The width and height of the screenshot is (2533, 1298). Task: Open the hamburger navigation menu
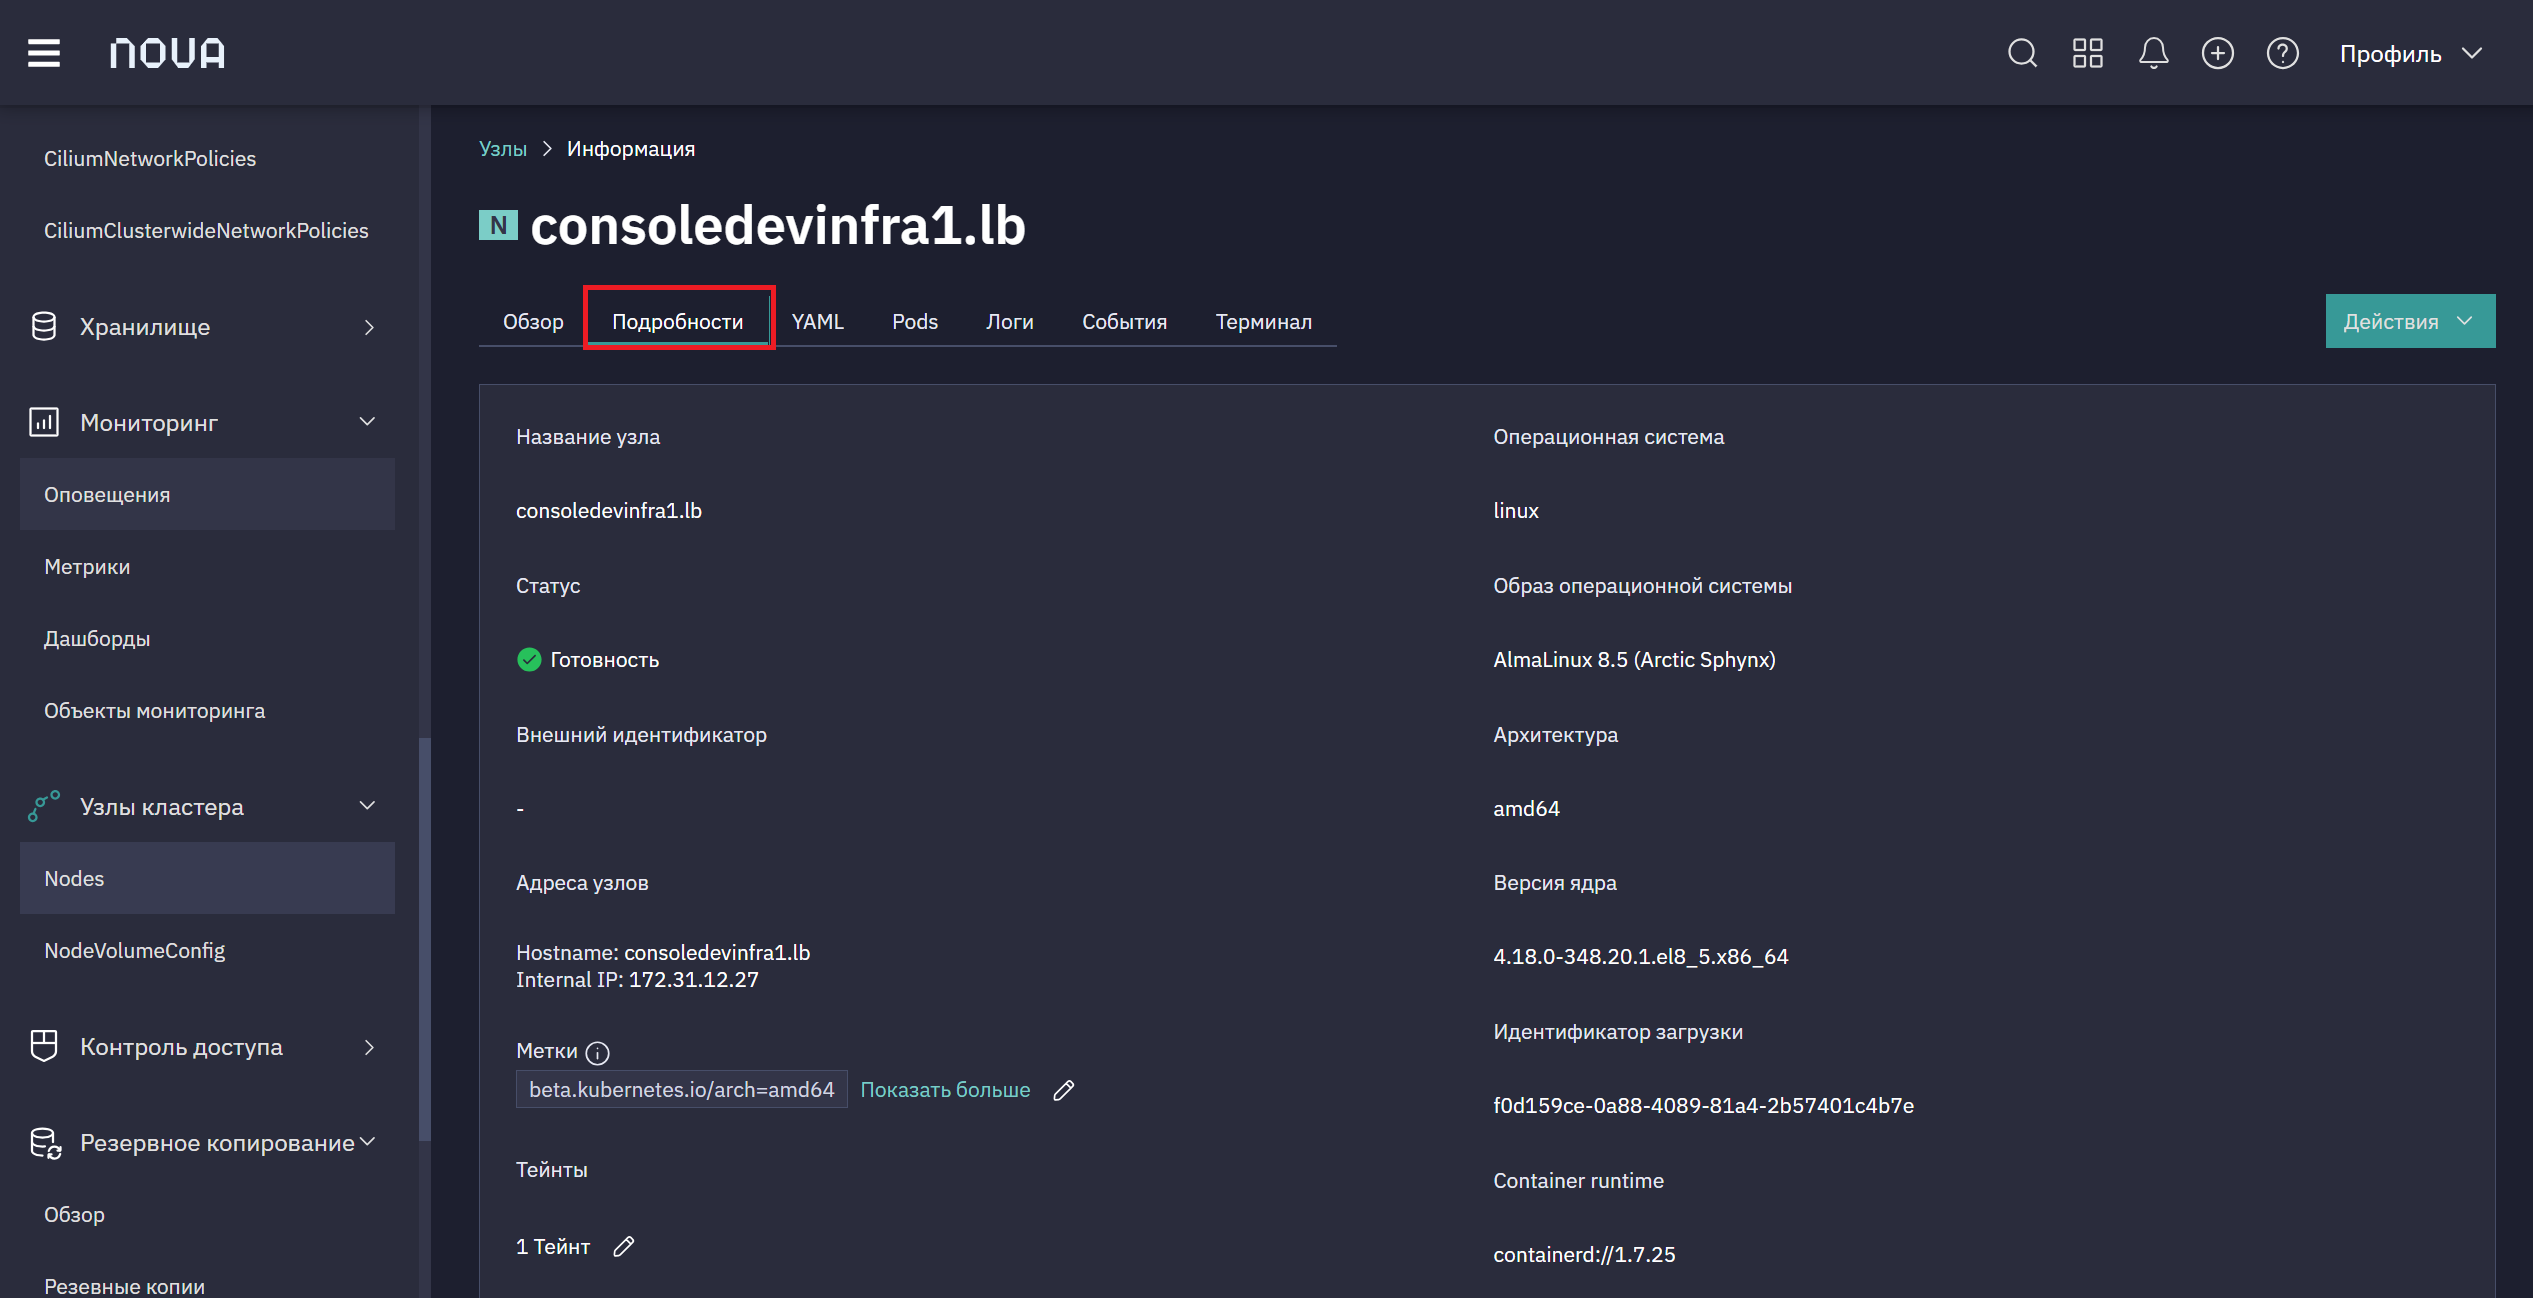pos(44,53)
